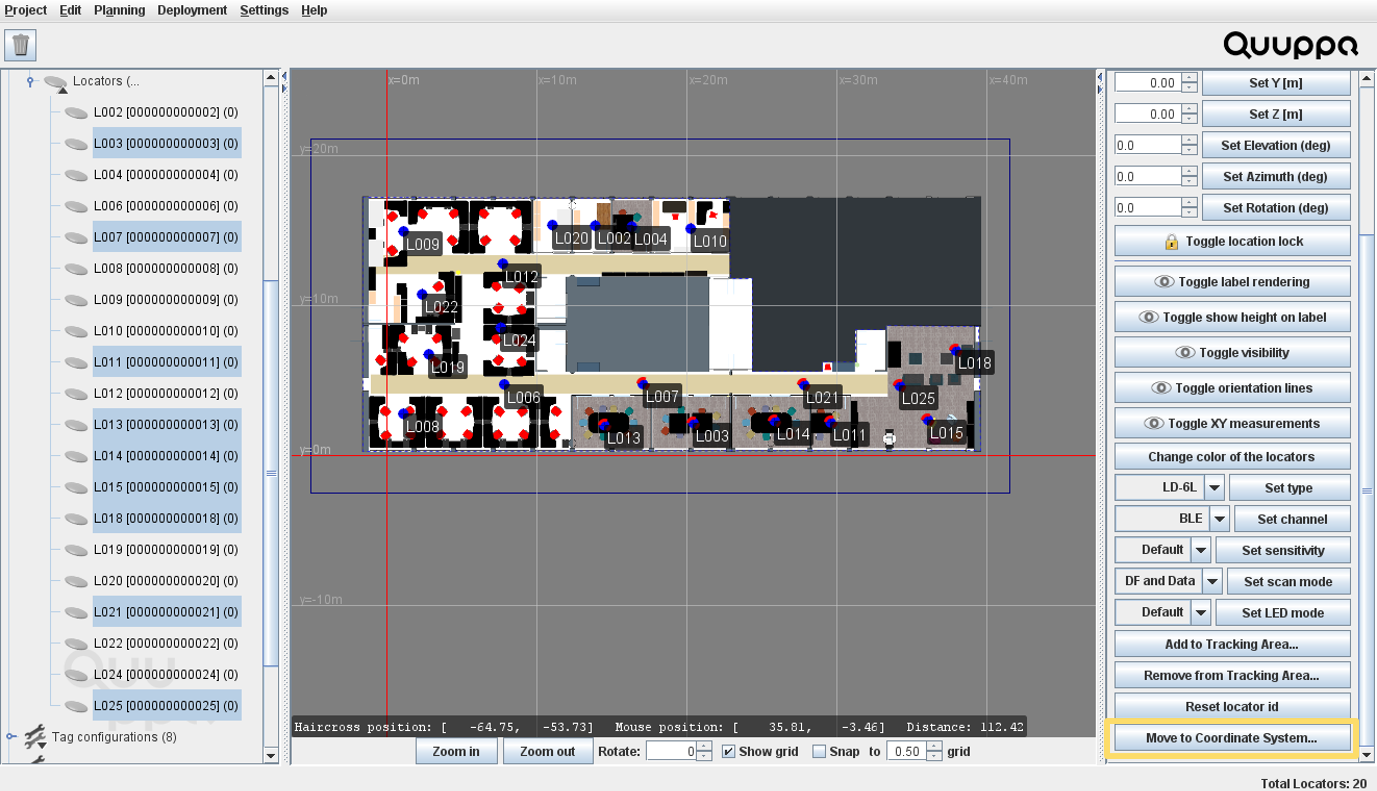This screenshot has height=791, width=1377.
Task: Select locator L007 marker on the map
Action: (642, 383)
